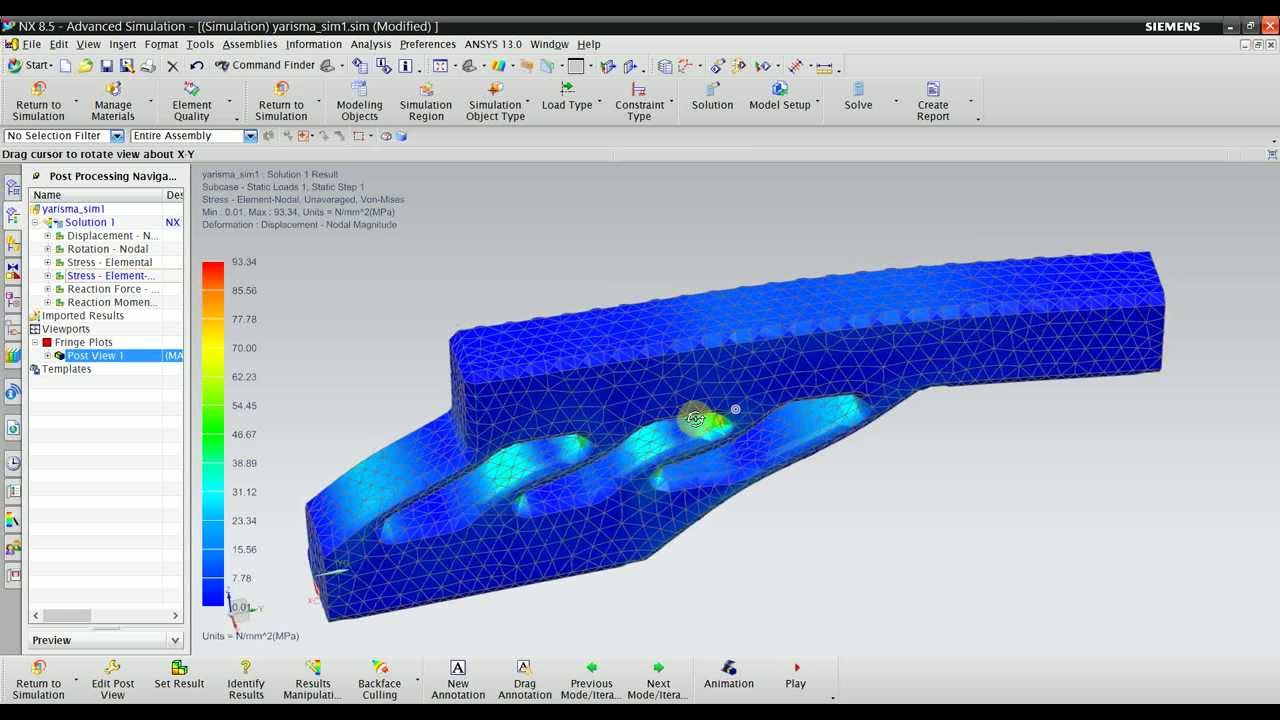The image size is (1280, 720).
Task: Expand the Reaction Force node
Action: (47, 289)
